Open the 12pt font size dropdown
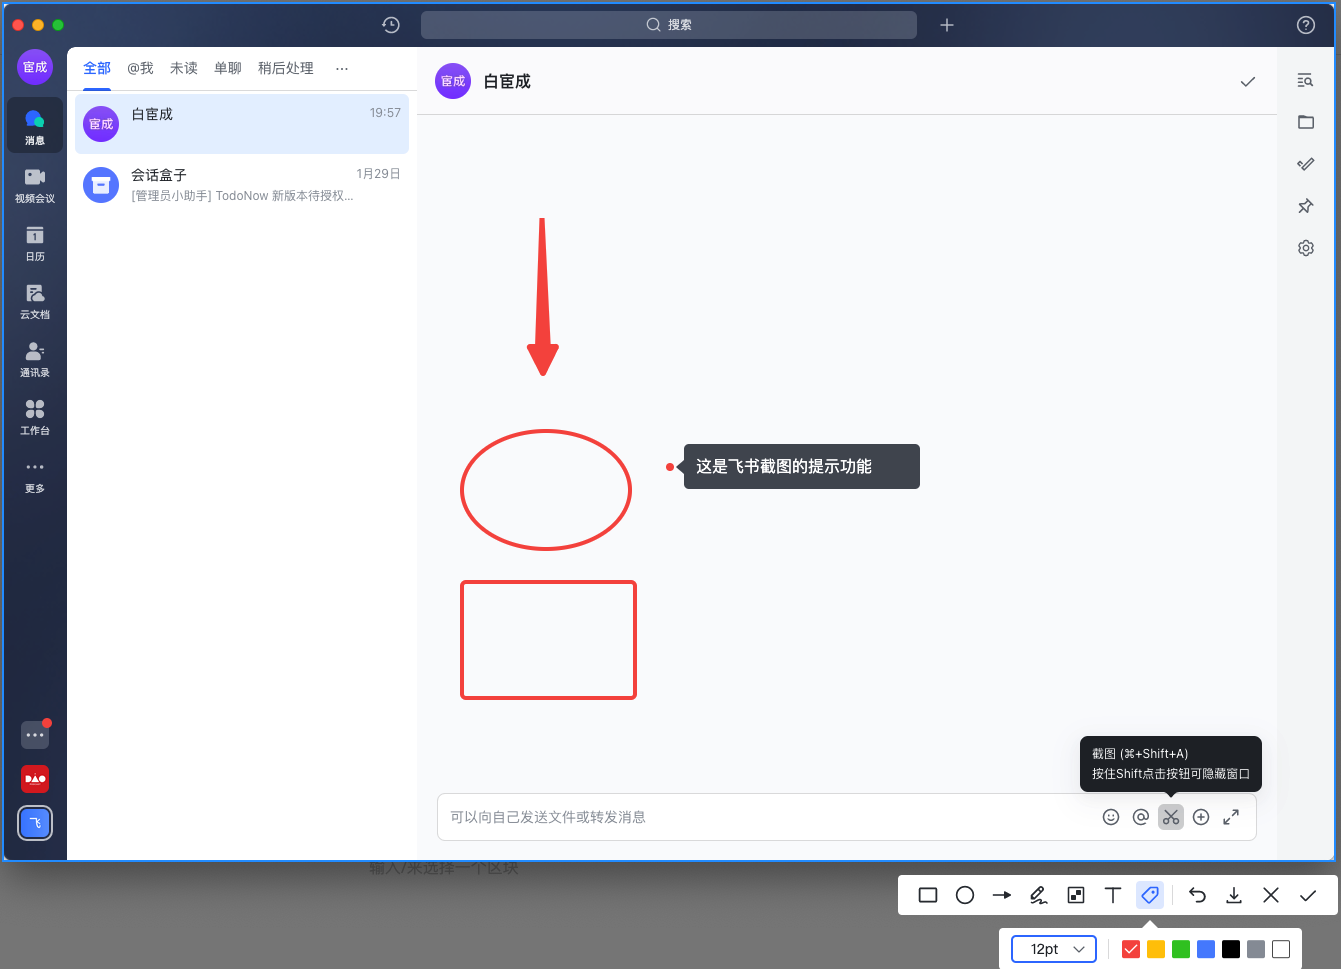This screenshot has width=1341, height=969. [x=1054, y=949]
